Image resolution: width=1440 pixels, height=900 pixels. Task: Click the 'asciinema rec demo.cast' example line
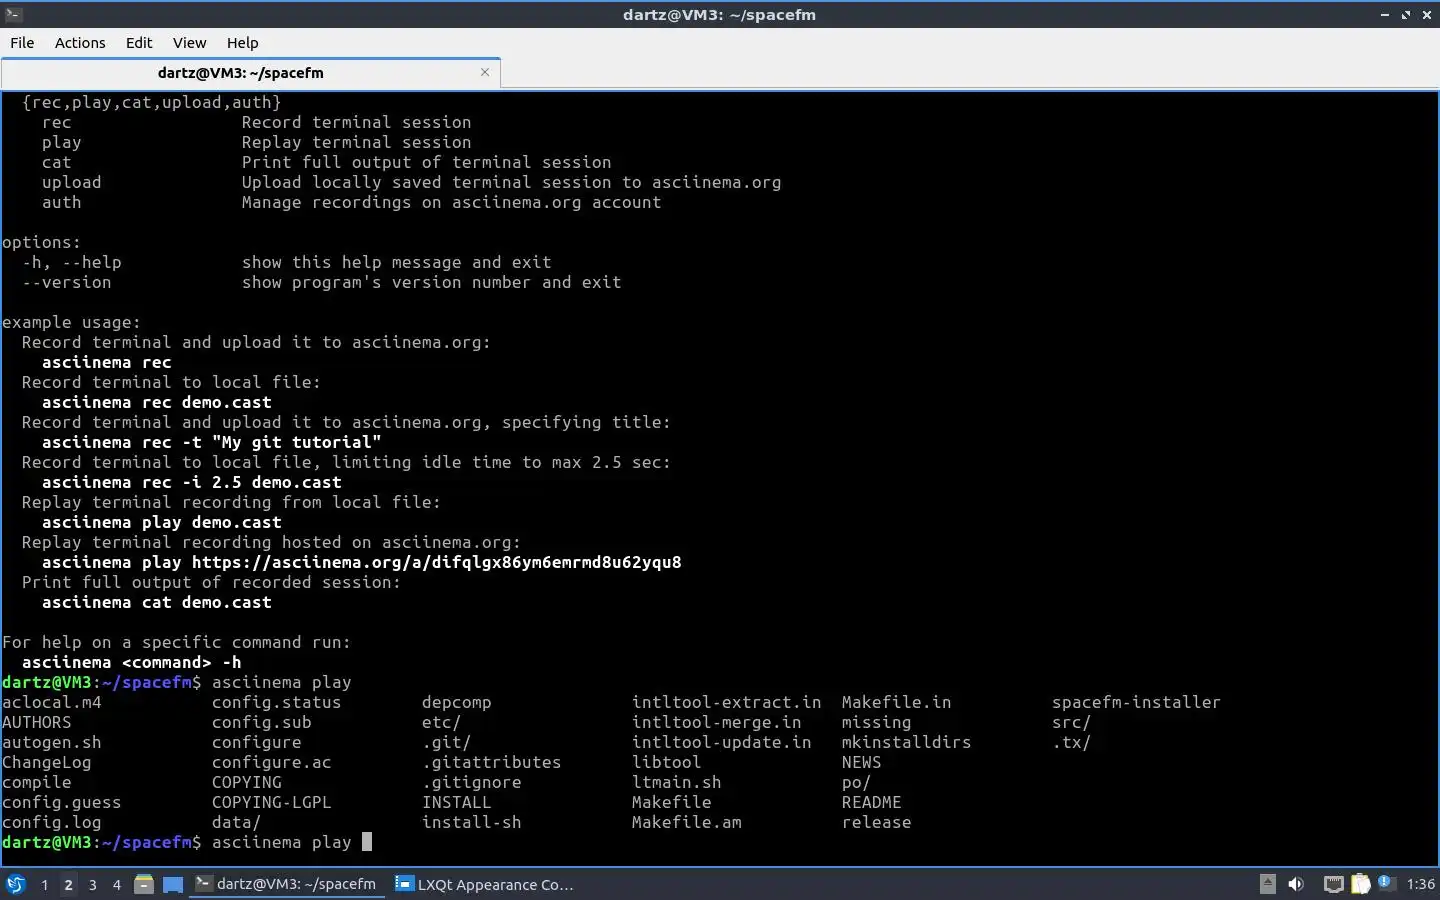157,402
